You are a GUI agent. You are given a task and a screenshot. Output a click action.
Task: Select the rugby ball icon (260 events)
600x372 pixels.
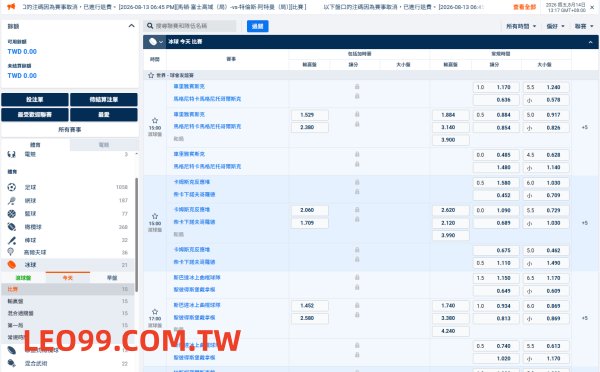coord(11,227)
